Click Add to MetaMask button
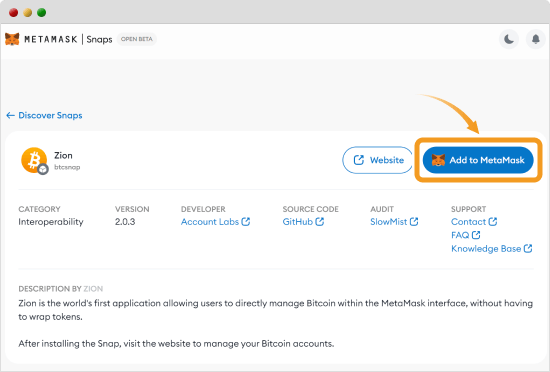The height and width of the screenshot is (372, 550). (x=478, y=160)
